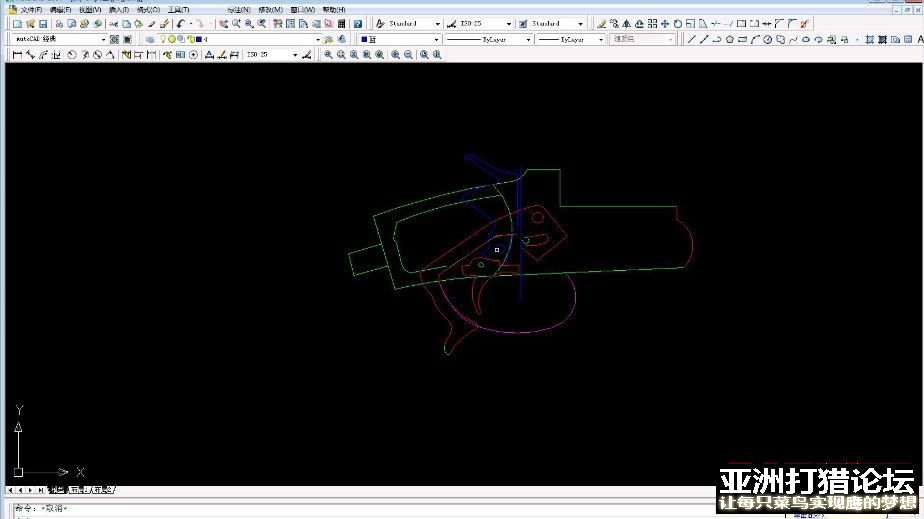Click the last-tab navigation arrow
Screen dimensions: 924x519
[41, 490]
